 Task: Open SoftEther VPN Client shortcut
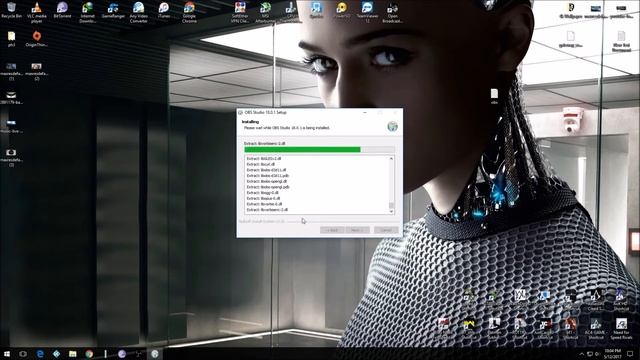(240, 11)
